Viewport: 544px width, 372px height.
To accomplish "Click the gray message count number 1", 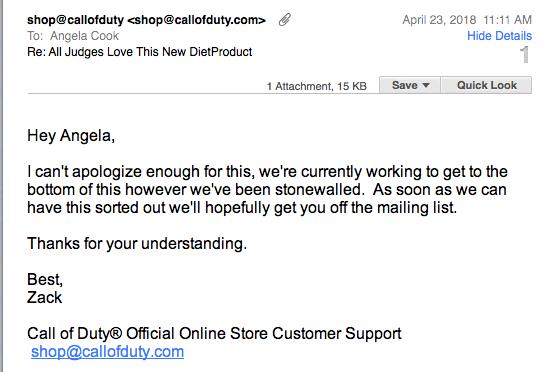I will coord(525,54).
